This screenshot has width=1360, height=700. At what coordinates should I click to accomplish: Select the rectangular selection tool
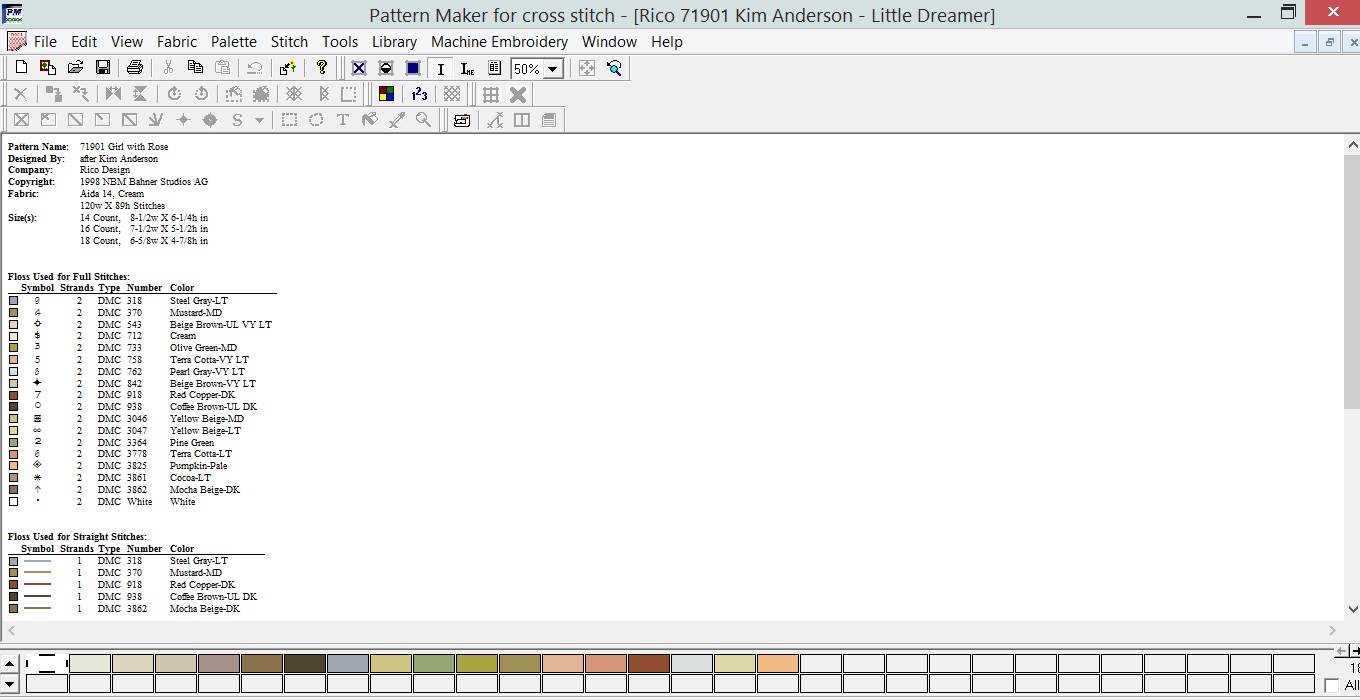coord(289,120)
